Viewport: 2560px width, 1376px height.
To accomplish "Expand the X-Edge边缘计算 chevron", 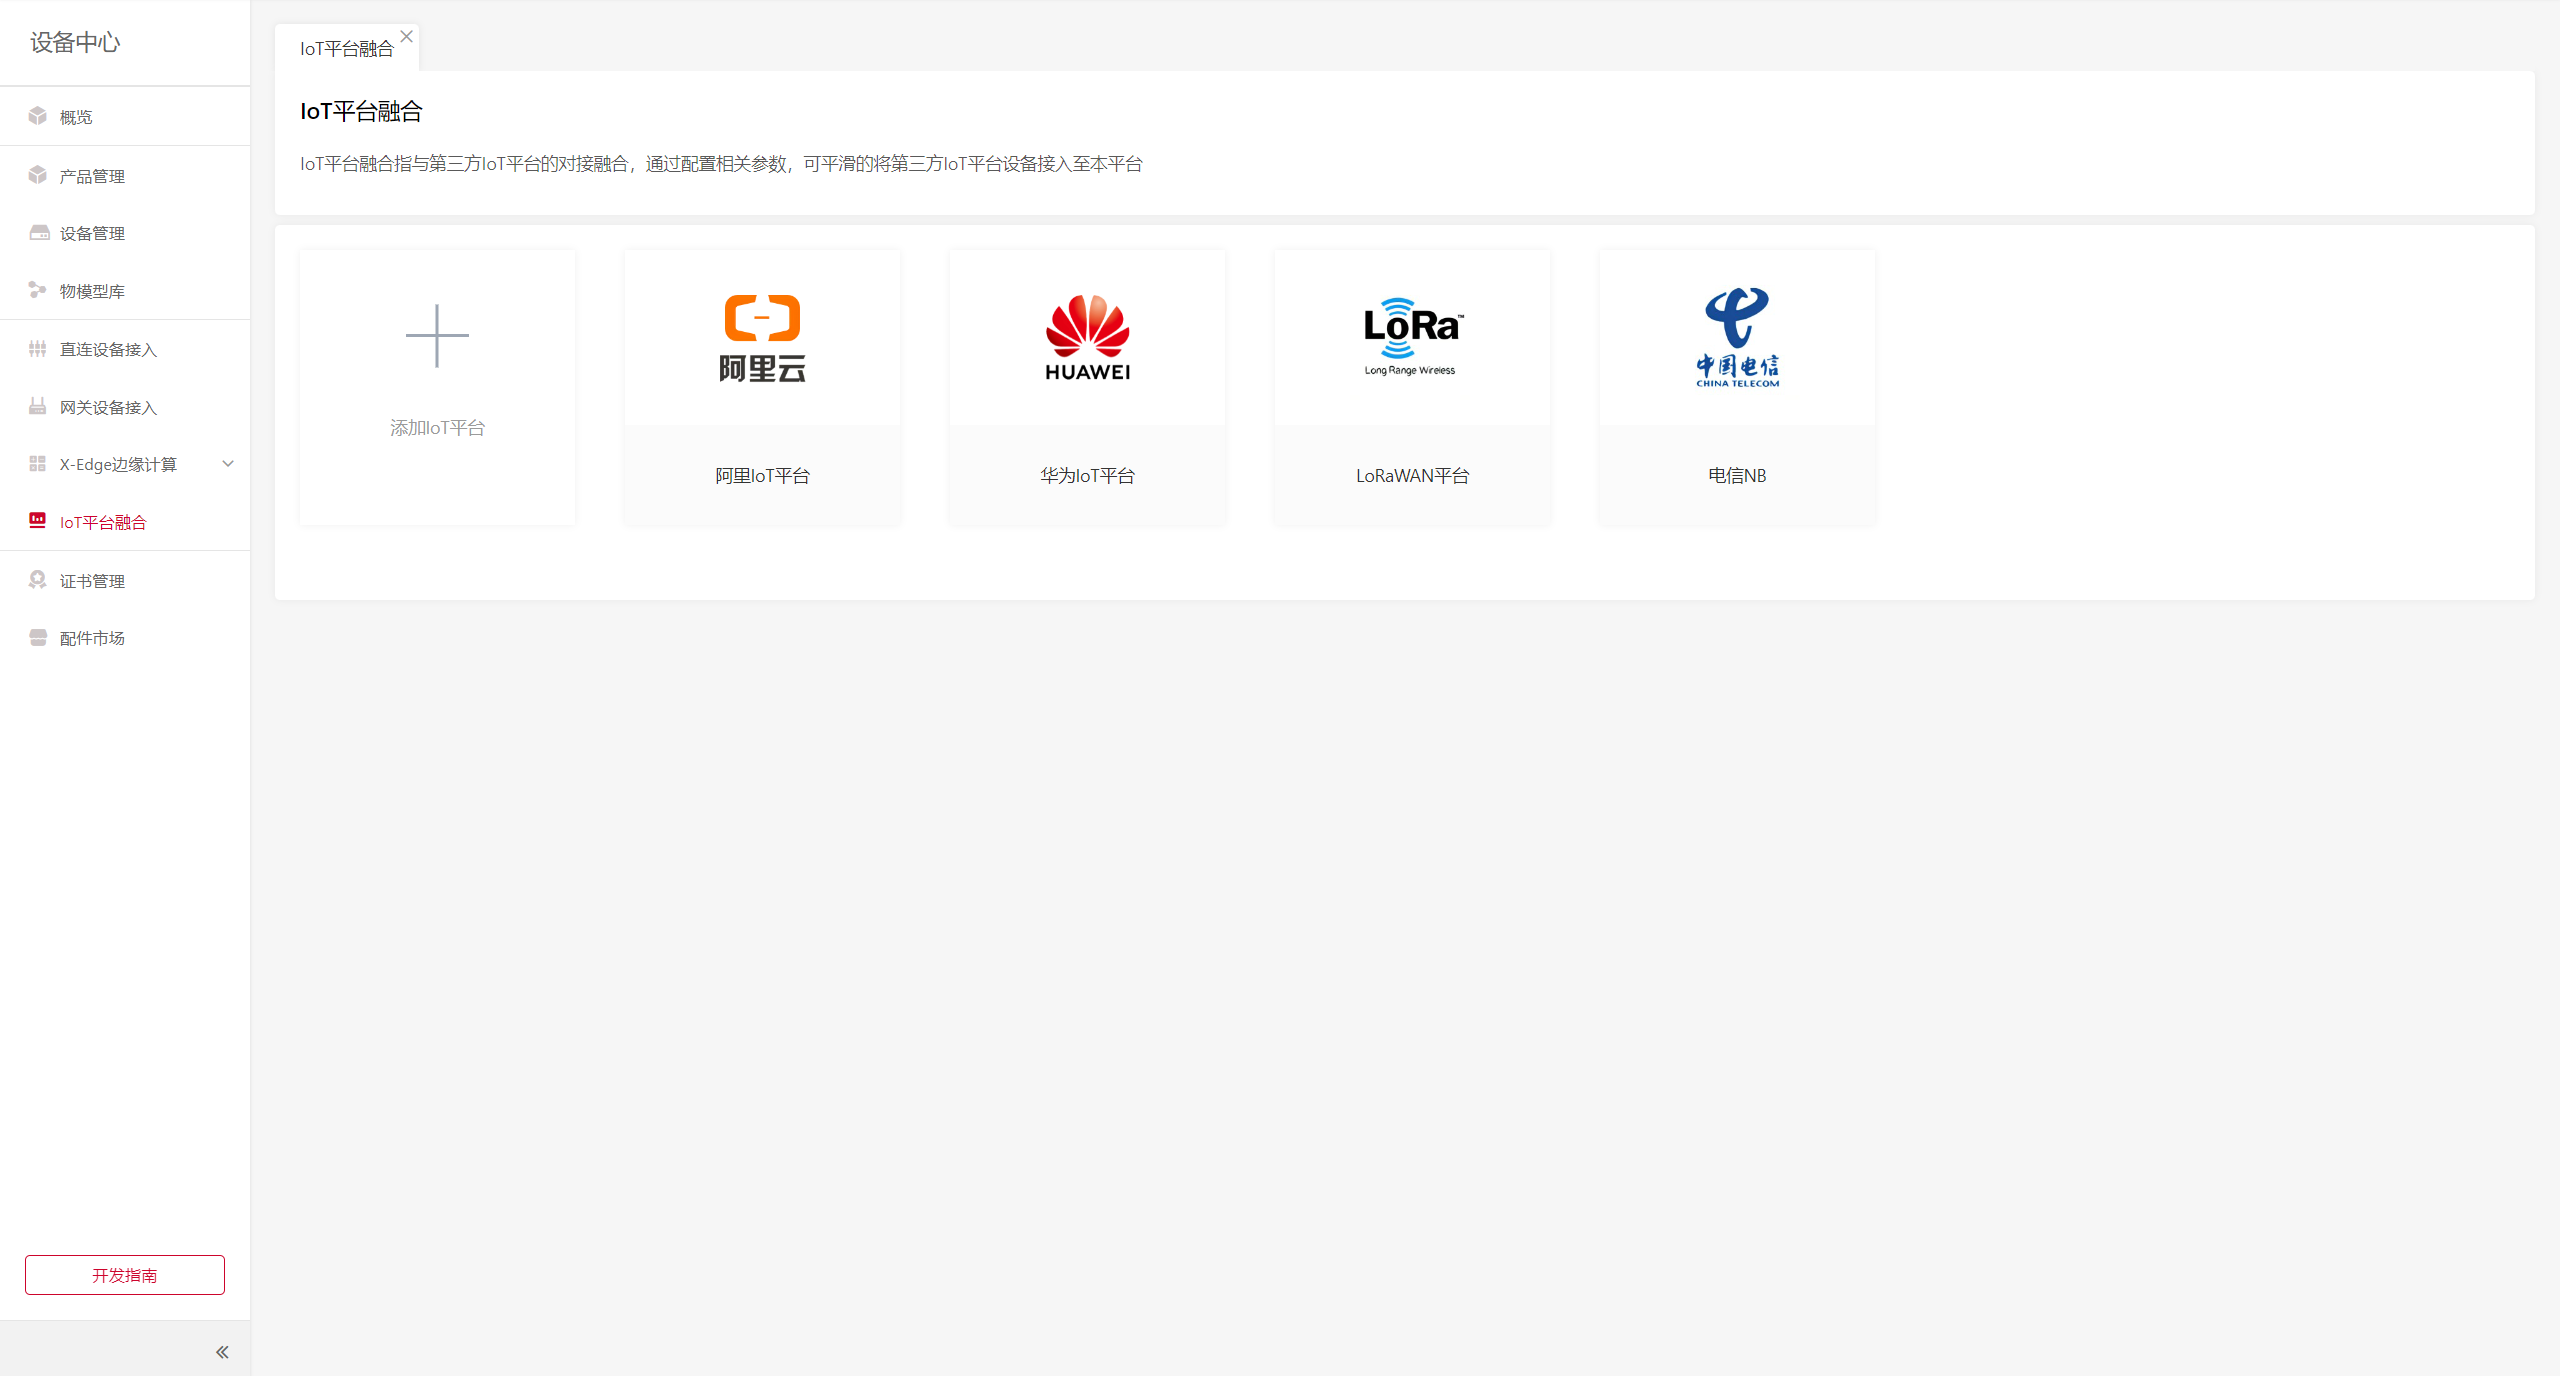I will point(228,464).
